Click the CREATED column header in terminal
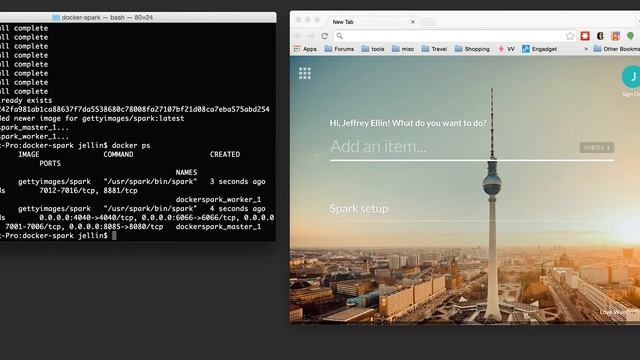Image resolution: width=640 pixels, height=360 pixels. click(225, 154)
